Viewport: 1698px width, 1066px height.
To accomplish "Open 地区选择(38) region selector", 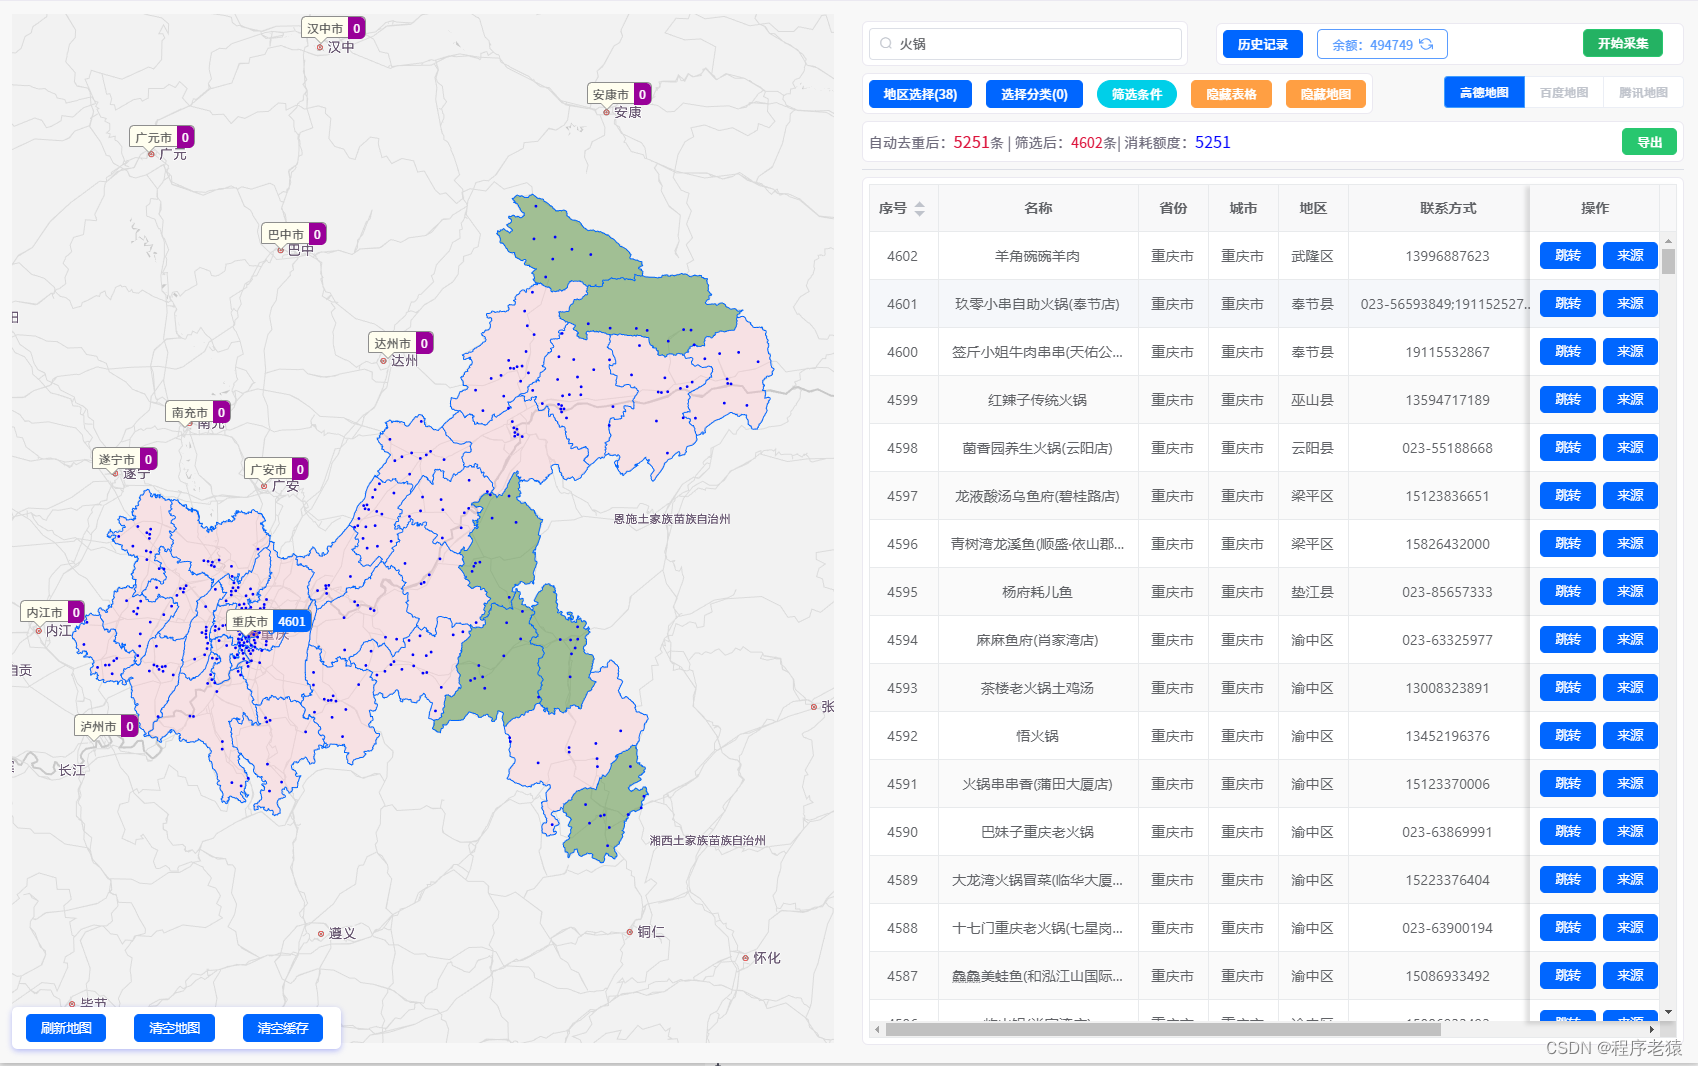I will tap(920, 94).
